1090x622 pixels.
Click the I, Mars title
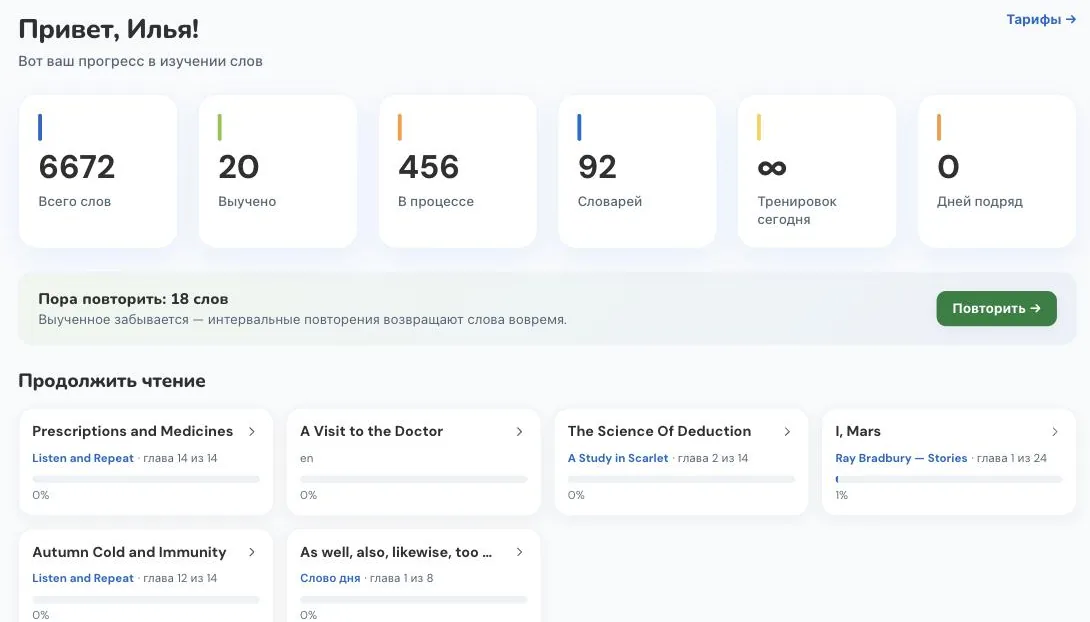[858, 431]
